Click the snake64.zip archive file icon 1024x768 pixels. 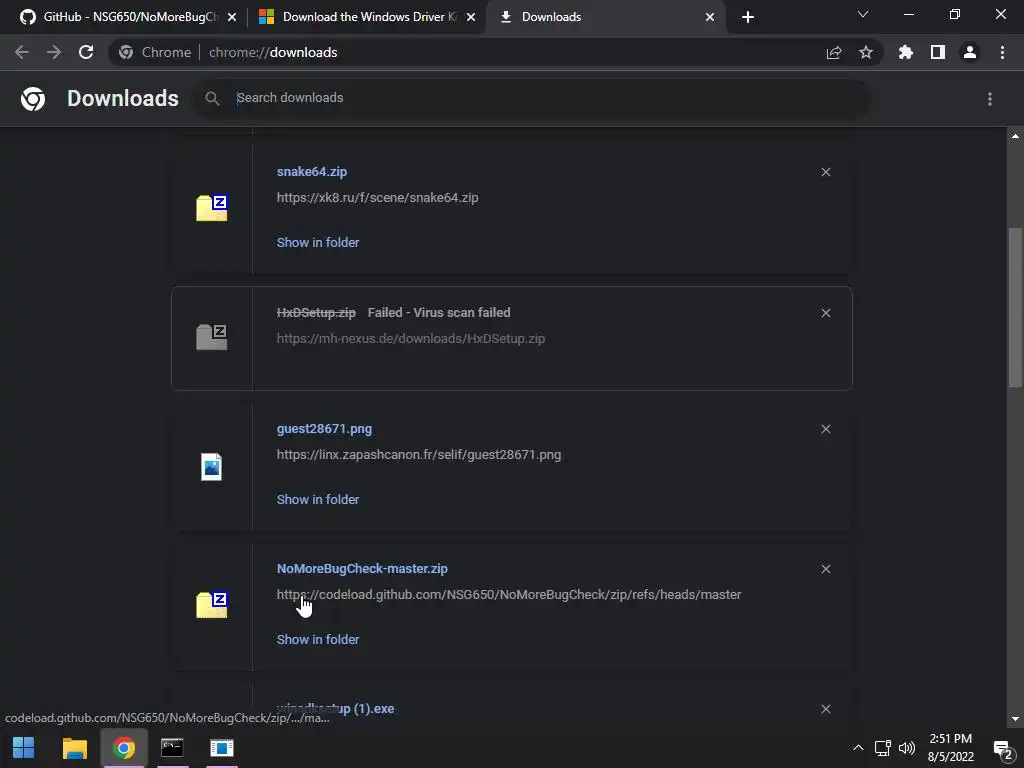click(212, 208)
